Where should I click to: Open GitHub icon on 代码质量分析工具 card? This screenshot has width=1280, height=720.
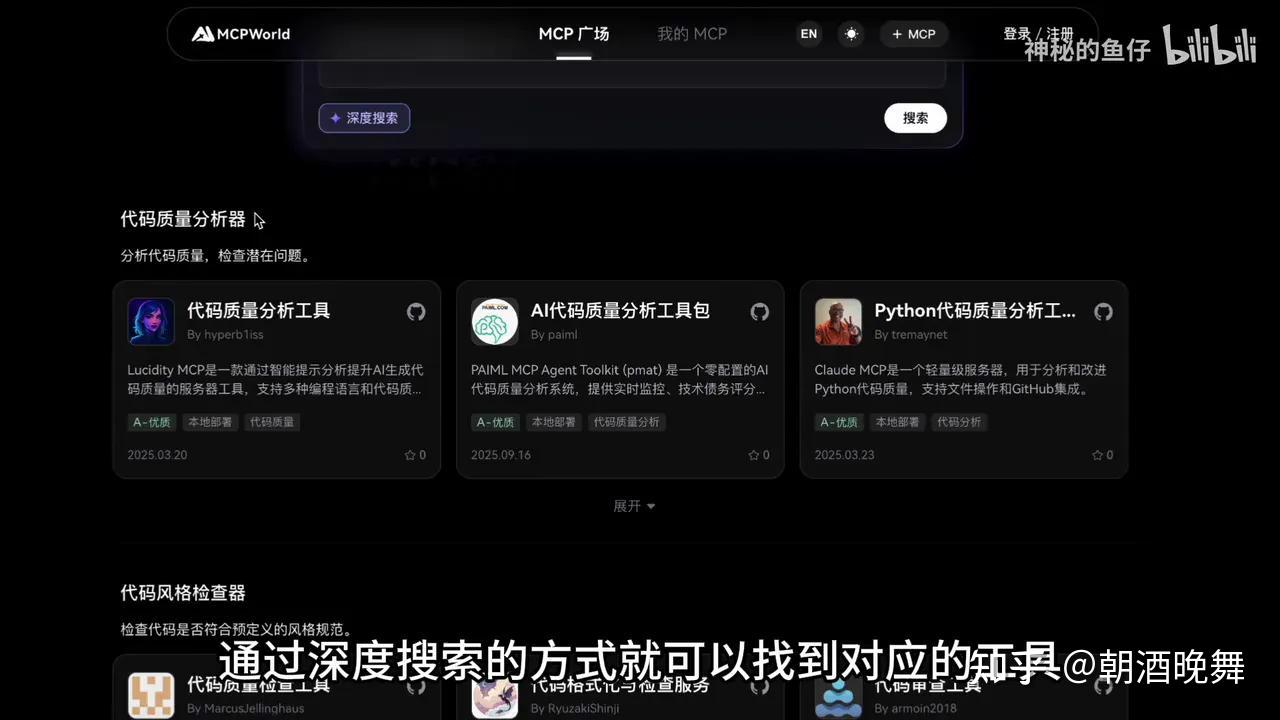coord(416,312)
